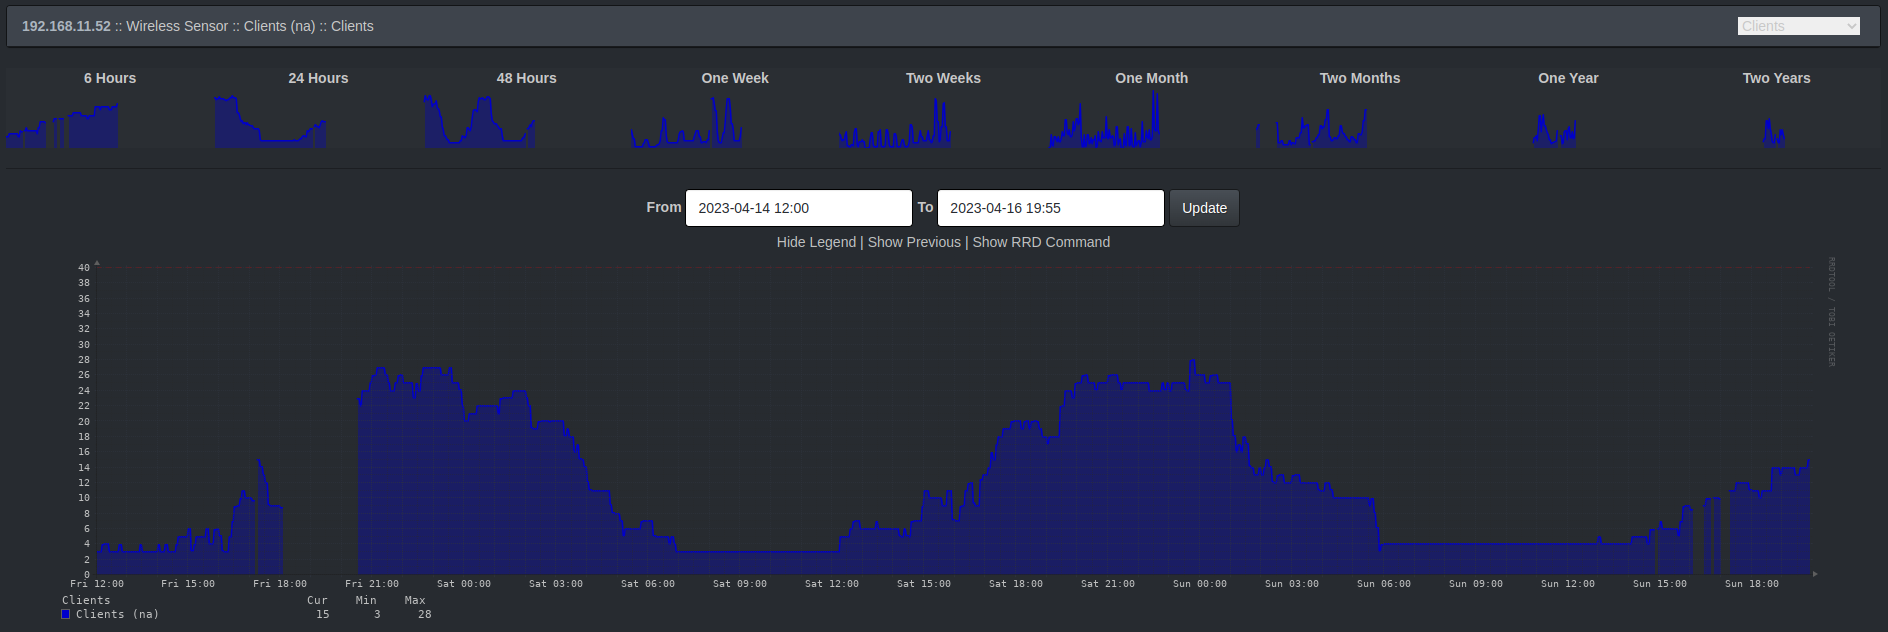Screen dimensions: 1888x632
Task: Click the Hide Legend link
Action: pos(816,242)
